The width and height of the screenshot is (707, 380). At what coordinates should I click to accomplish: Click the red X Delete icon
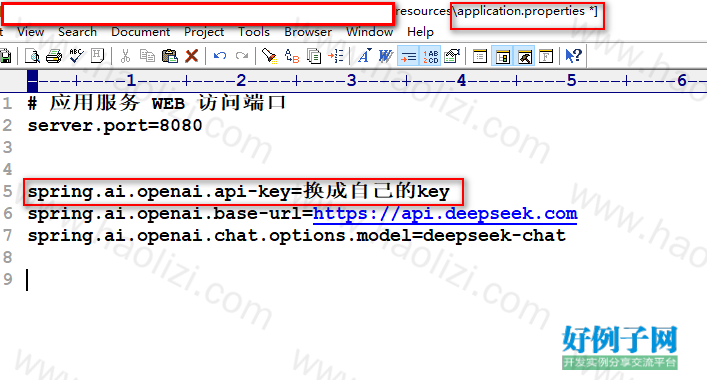(x=192, y=56)
